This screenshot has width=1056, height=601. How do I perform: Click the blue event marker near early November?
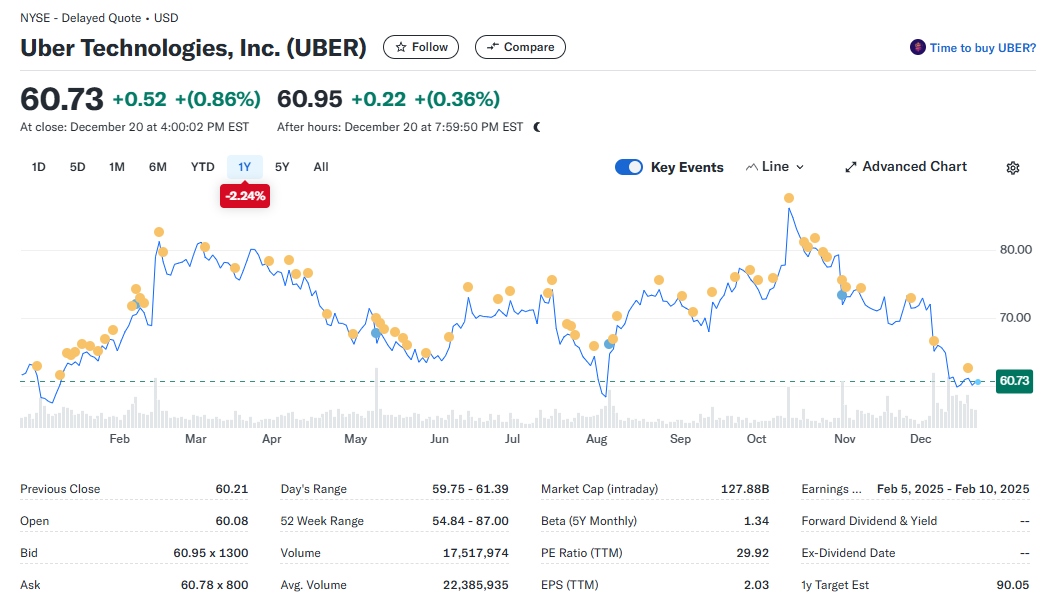(x=842, y=295)
